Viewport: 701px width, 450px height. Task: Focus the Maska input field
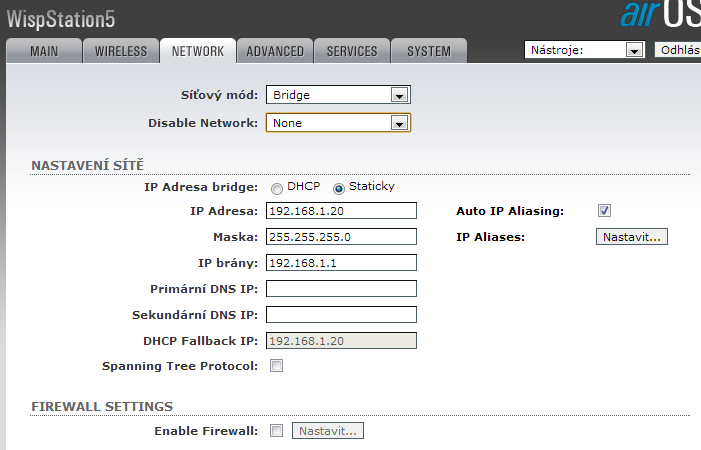pyautogui.click(x=341, y=237)
